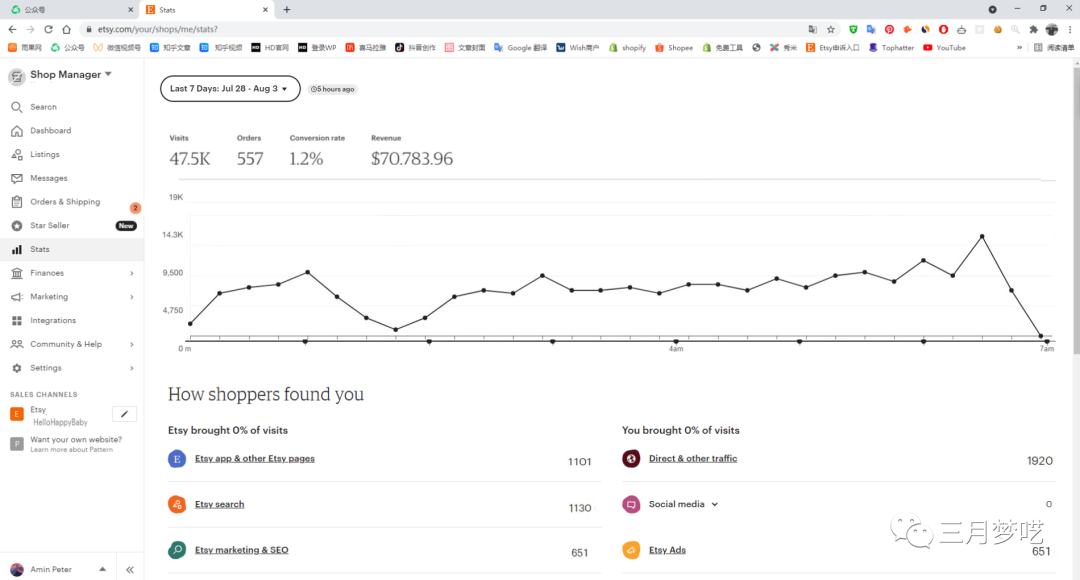Click the Search magnifier icon in sidebar

pos(17,107)
